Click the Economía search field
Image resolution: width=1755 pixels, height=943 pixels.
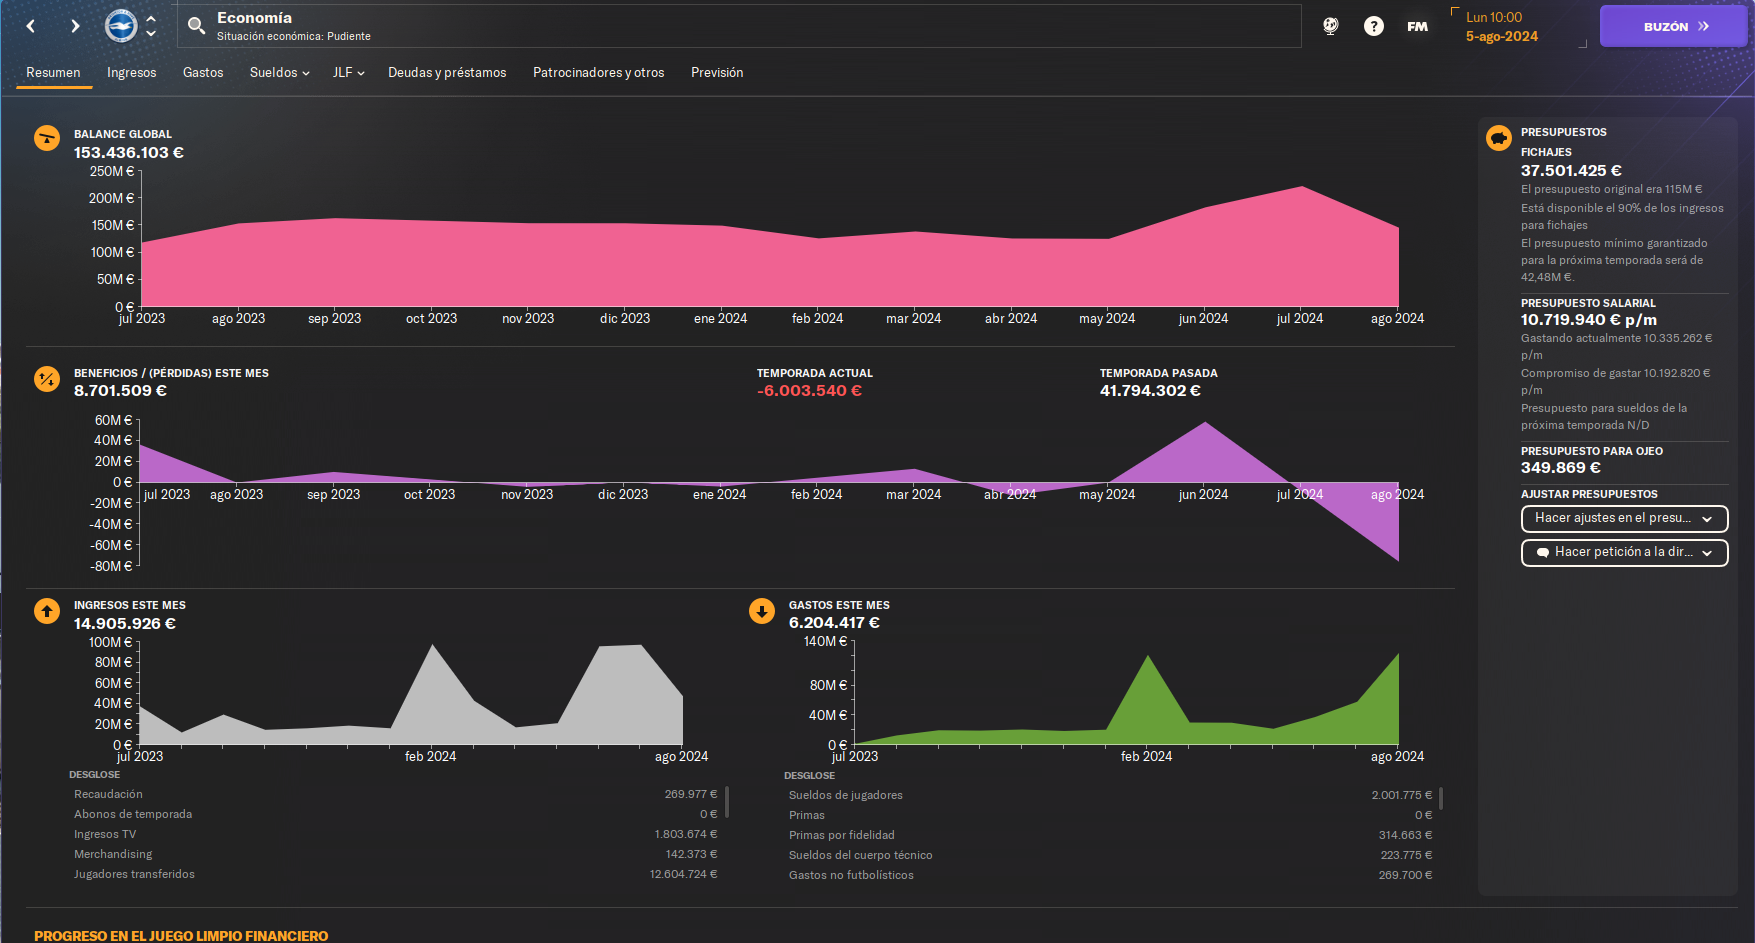point(739,26)
